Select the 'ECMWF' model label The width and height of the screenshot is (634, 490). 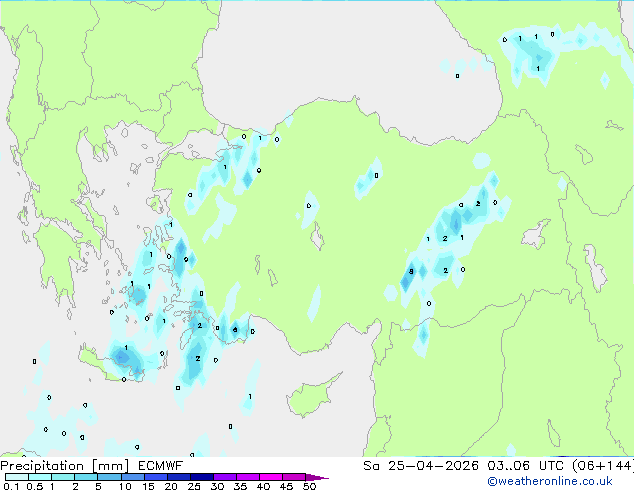(x=160, y=466)
